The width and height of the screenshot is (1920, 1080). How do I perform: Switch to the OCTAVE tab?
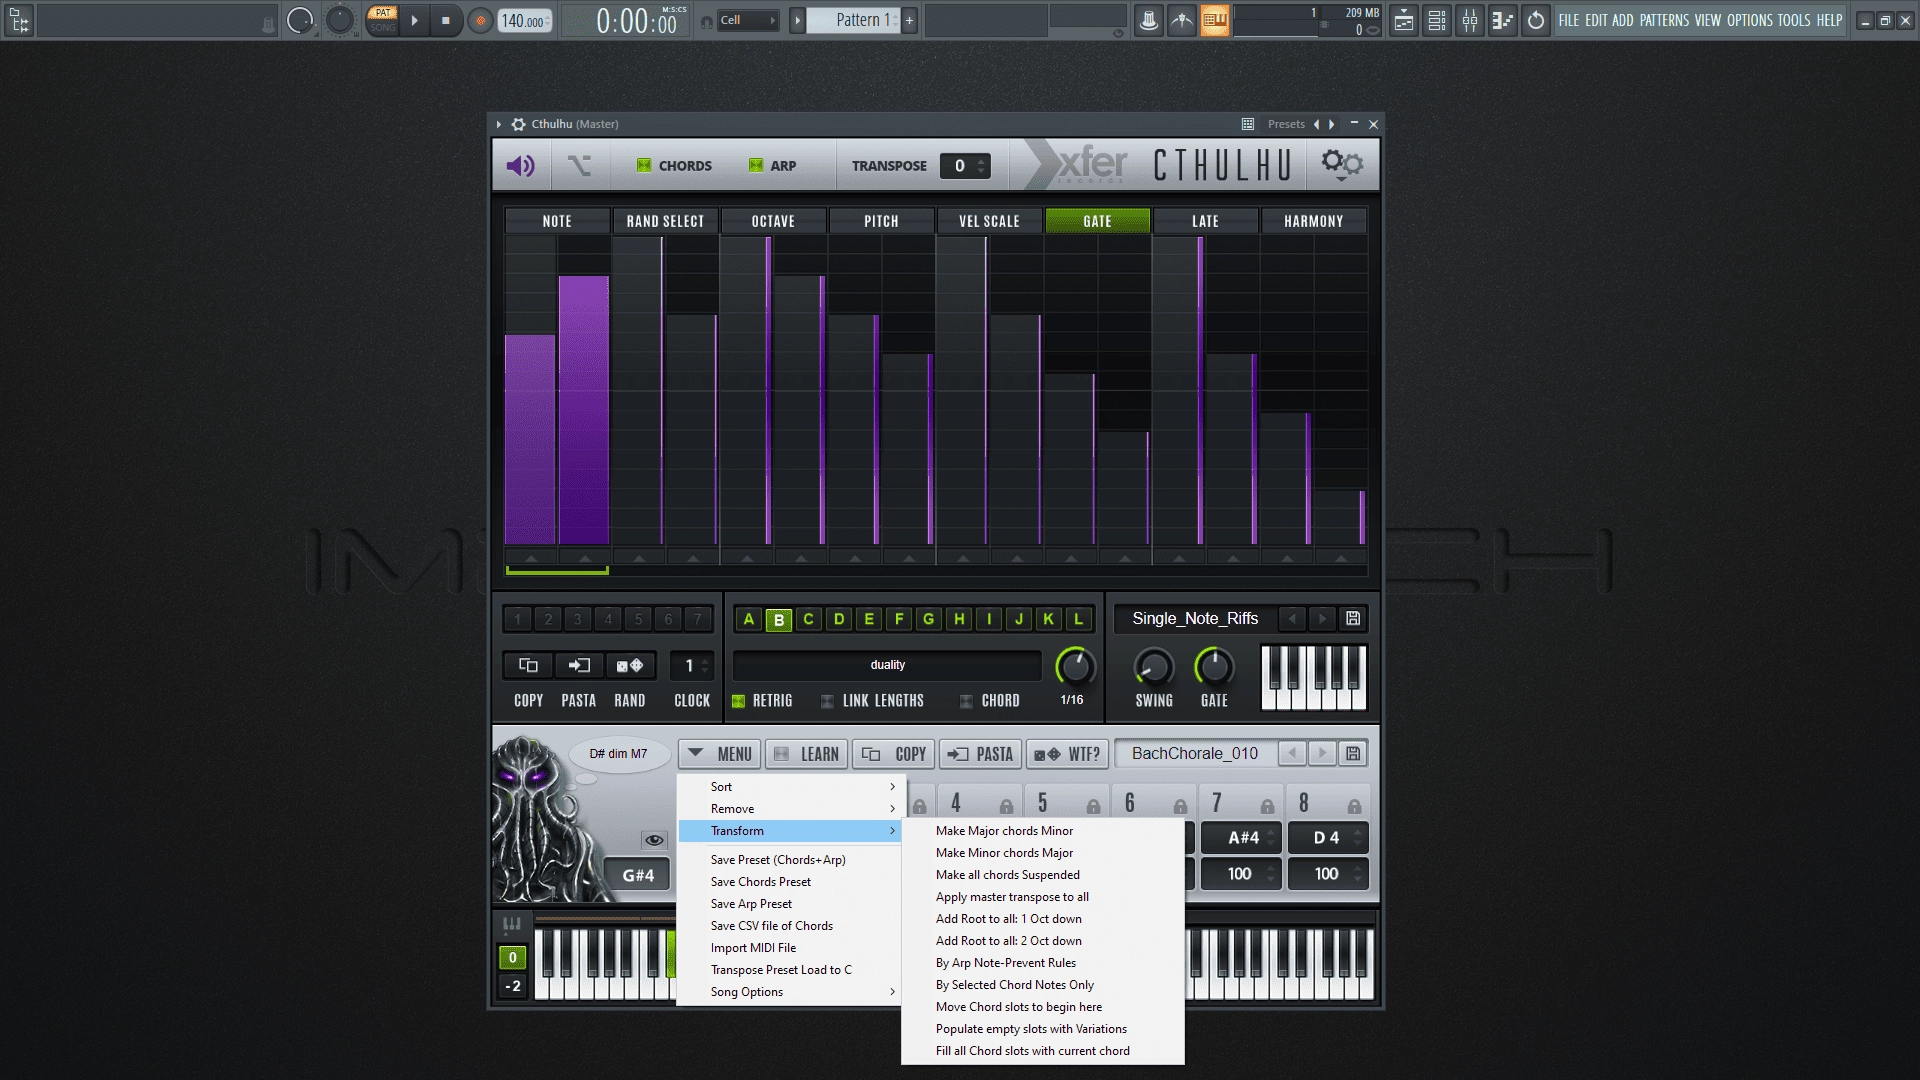click(x=773, y=221)
